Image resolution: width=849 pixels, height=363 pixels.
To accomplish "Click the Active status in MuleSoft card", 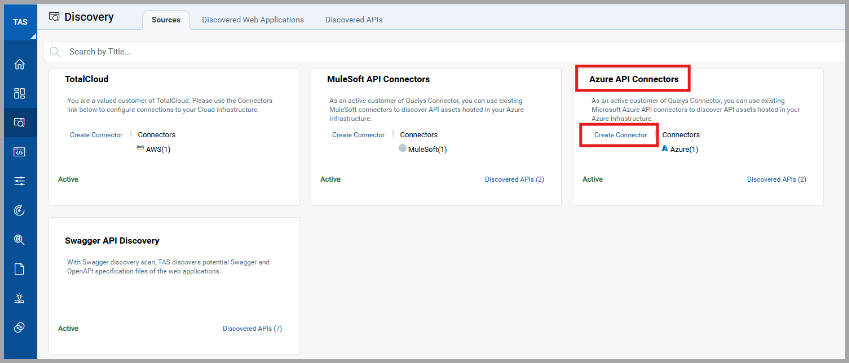I will [330, 179].
